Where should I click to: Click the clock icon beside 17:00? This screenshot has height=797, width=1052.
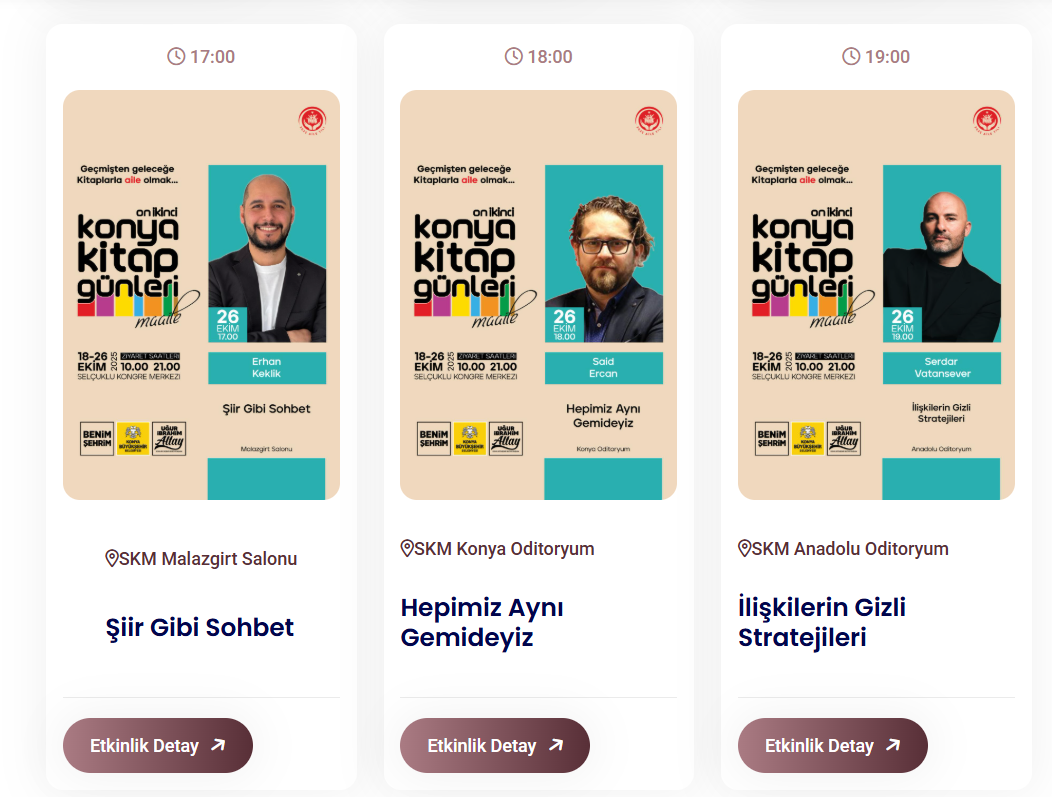[176, 56]
